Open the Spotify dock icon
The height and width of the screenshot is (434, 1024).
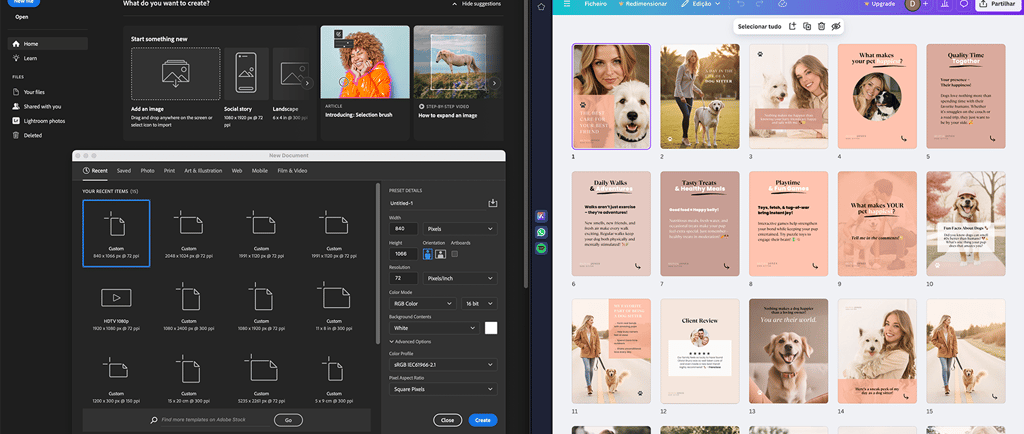pos(541,248)
